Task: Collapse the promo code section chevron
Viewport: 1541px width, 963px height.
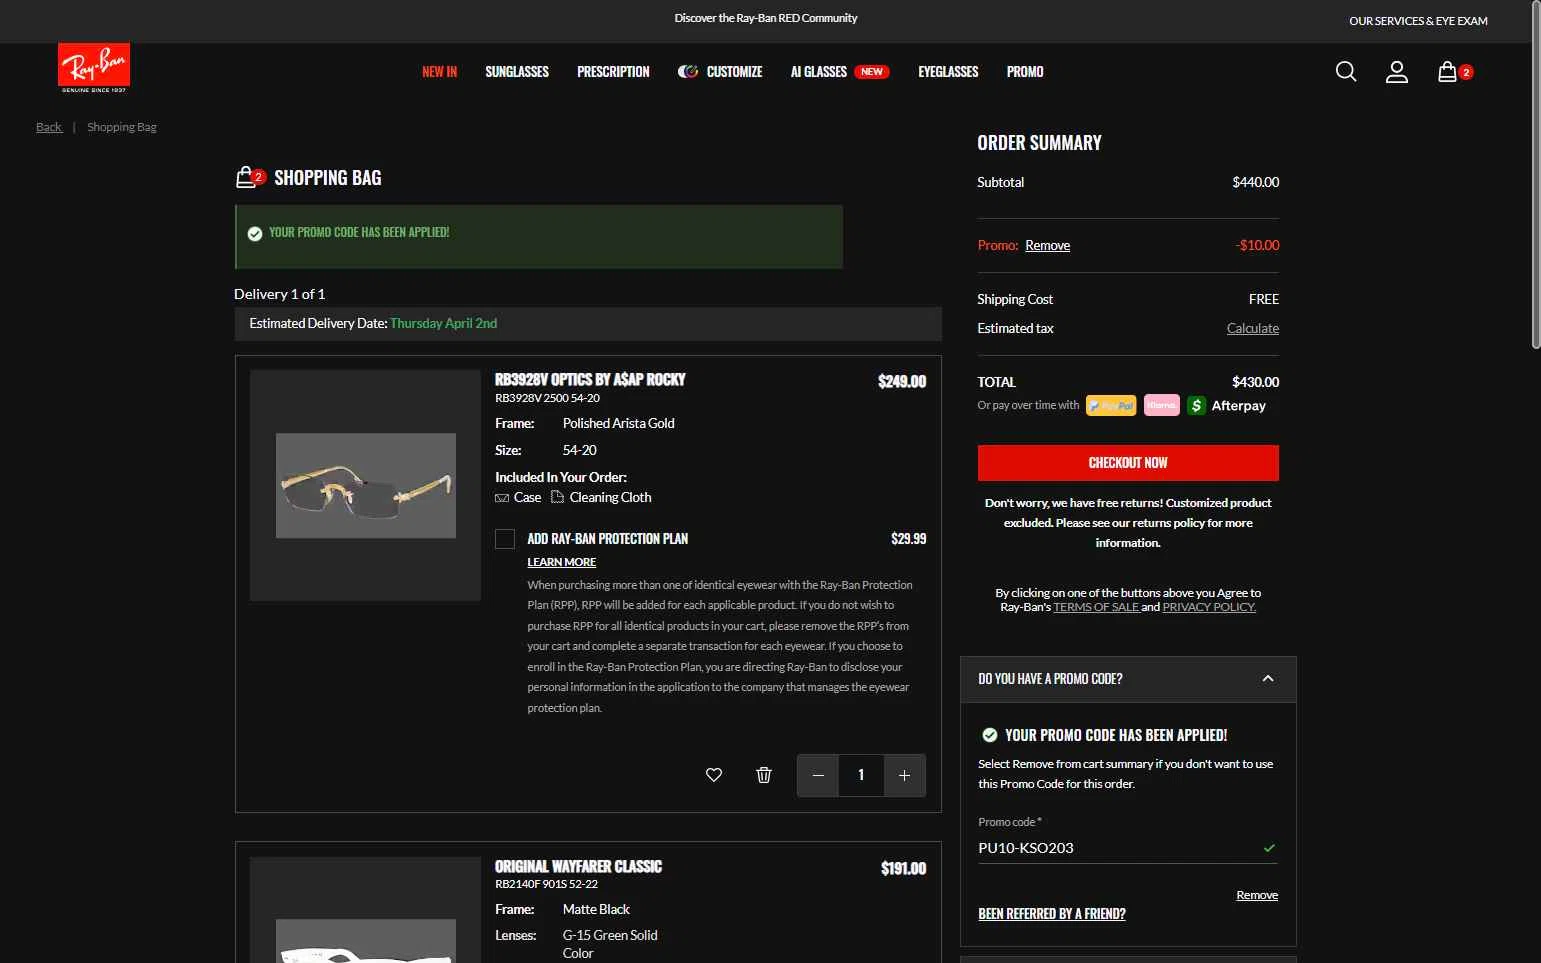Action: coord(1268,679)
